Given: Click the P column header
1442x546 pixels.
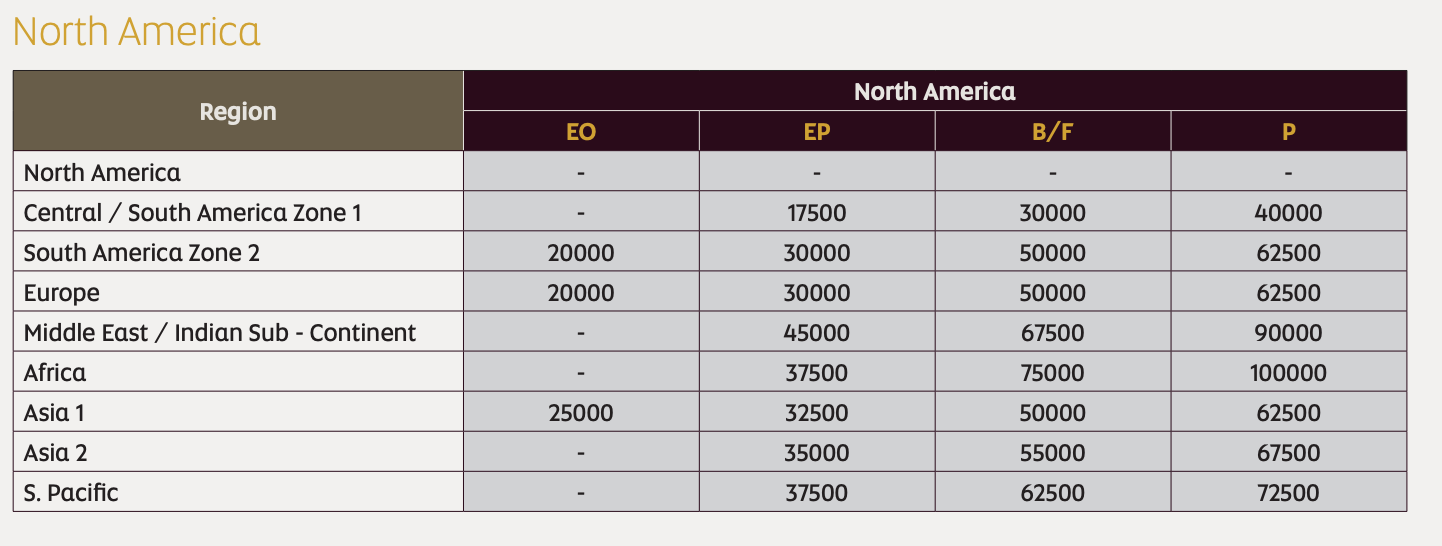Looking at the screenshot, I should (1289, 131).
